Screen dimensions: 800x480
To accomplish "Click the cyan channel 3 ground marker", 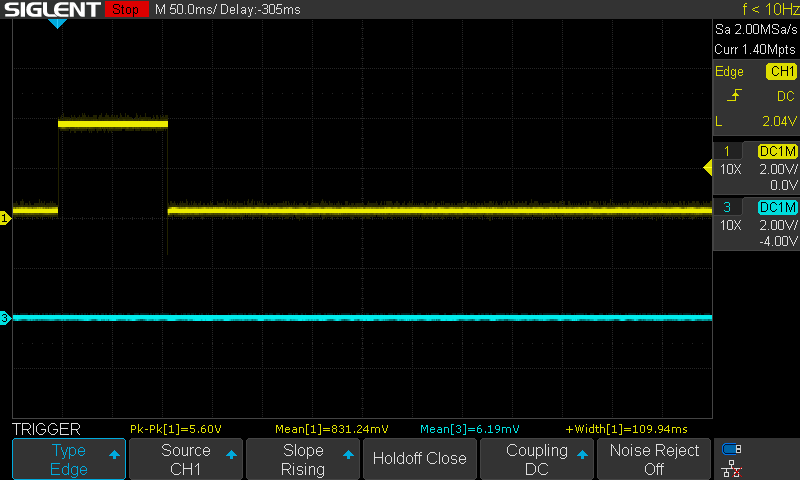I will pos(5,319).
